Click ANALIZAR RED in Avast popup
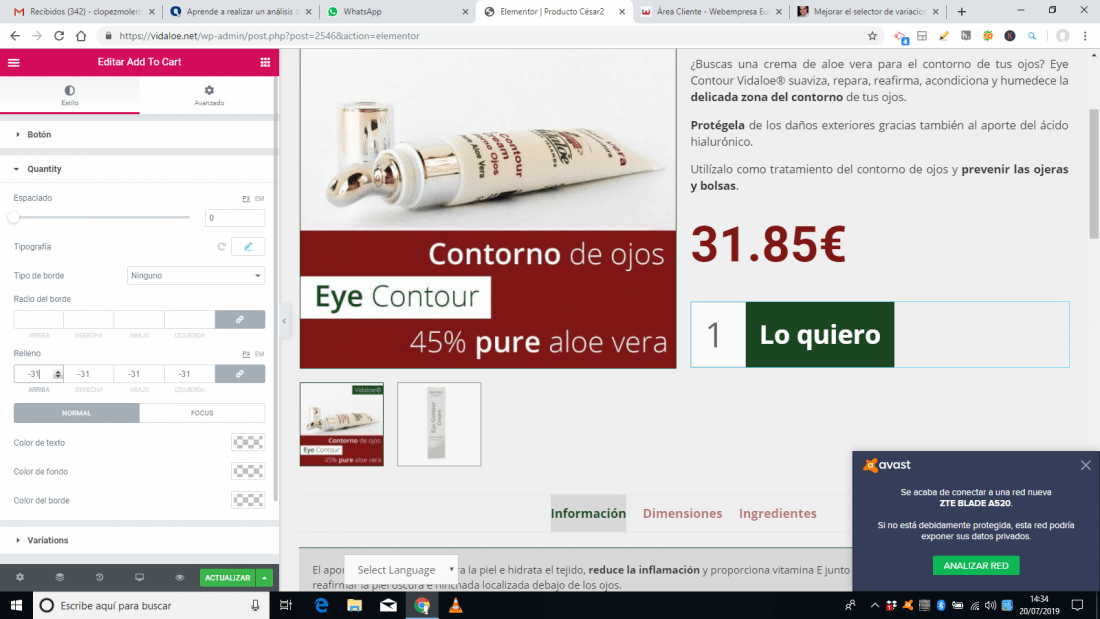The width and height of the screenshot is (1100, 619). pyautogui.click(x=976, y=566)
